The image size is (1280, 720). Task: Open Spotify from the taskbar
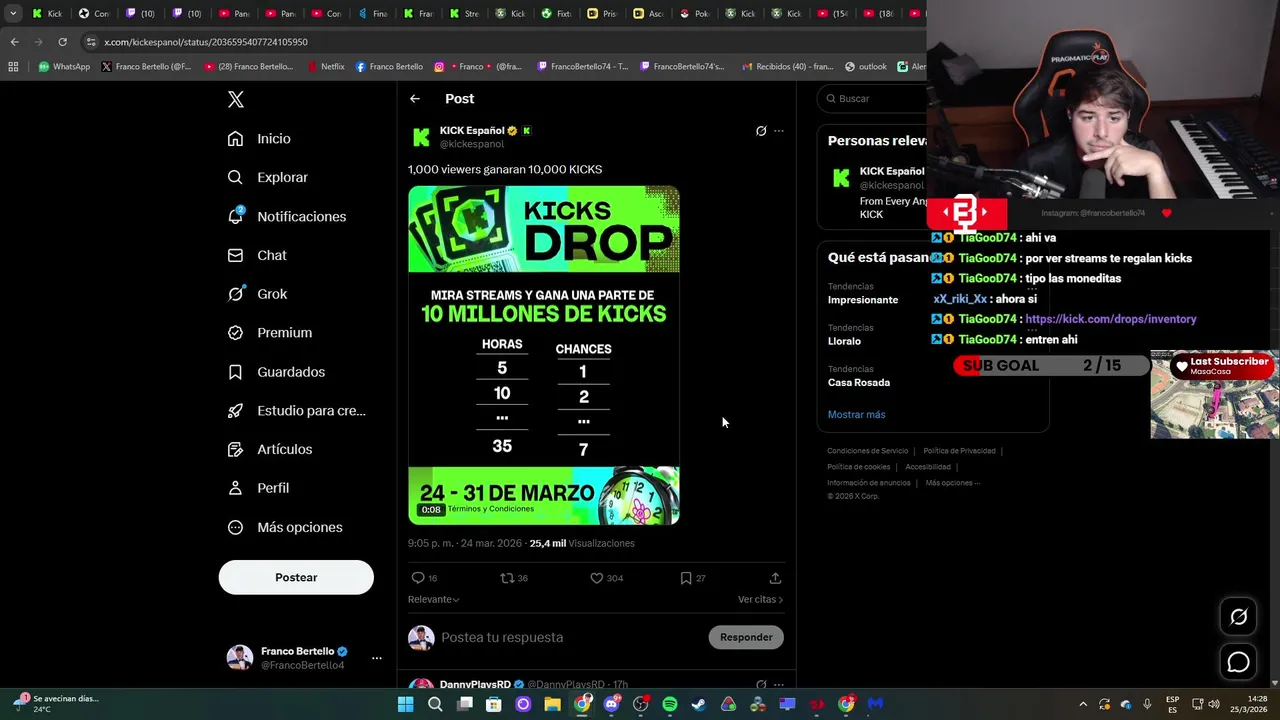point(670,704)
